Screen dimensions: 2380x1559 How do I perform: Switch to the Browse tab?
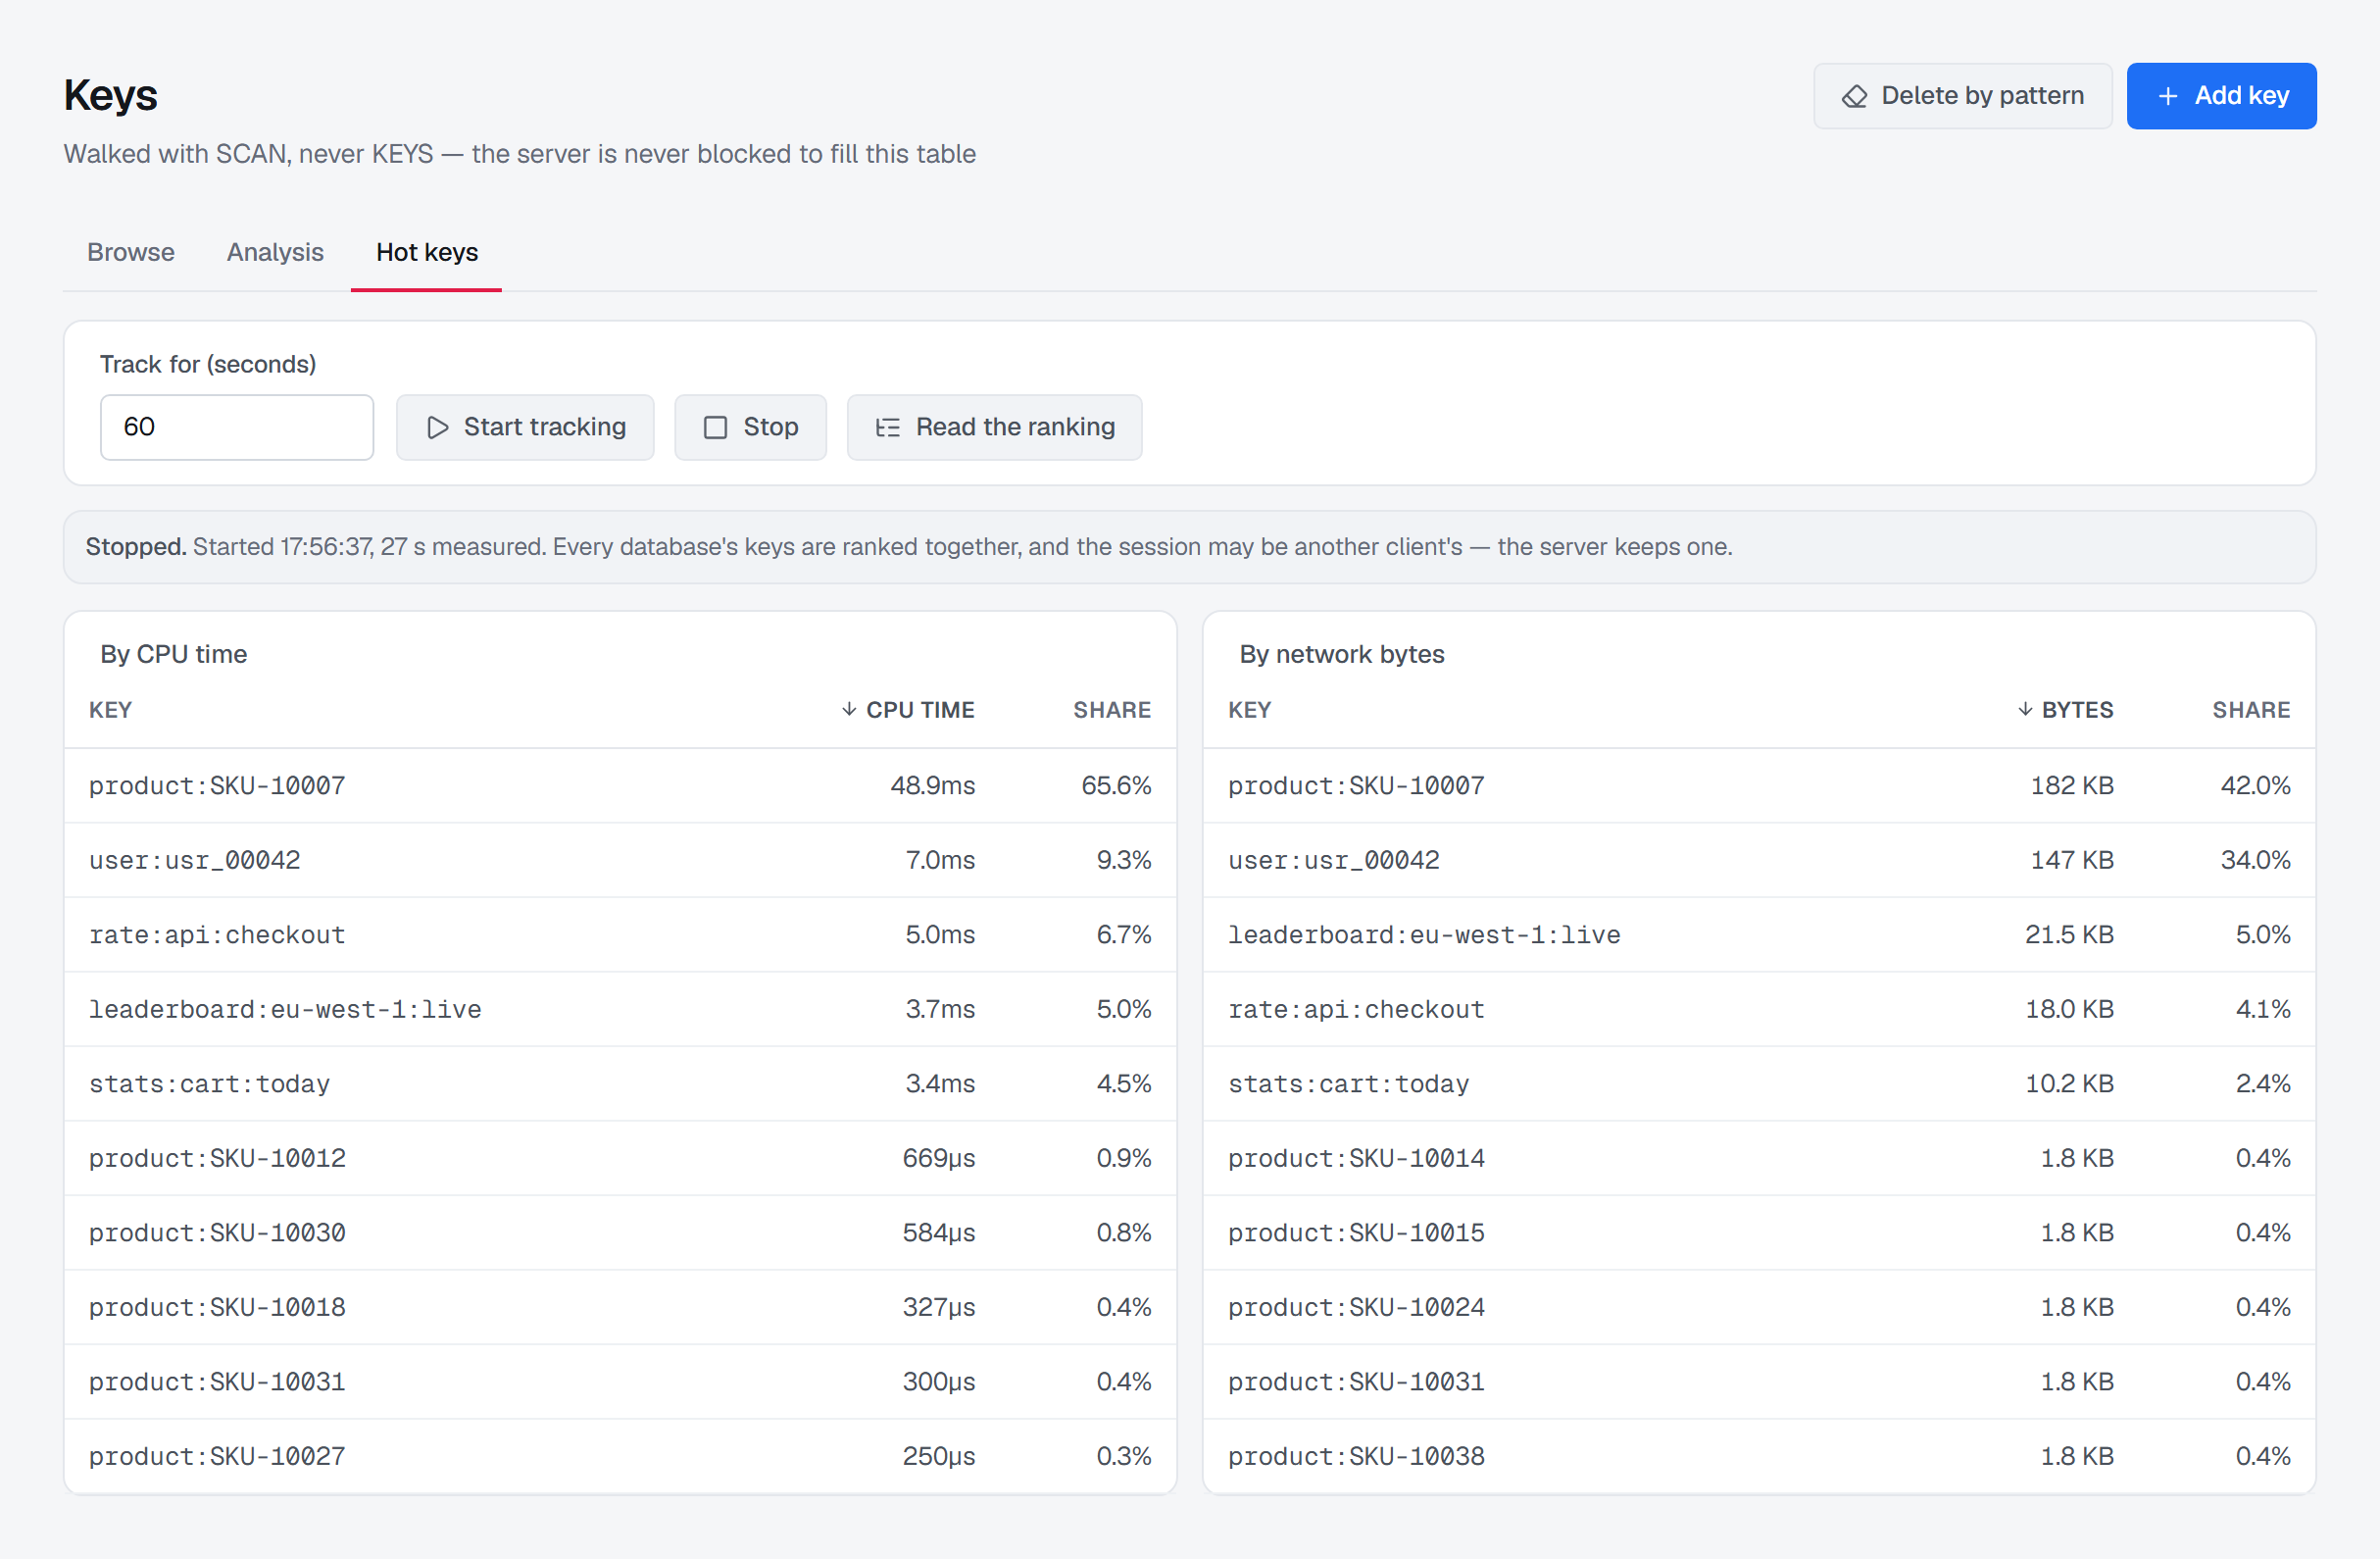(x=131, y=252)
